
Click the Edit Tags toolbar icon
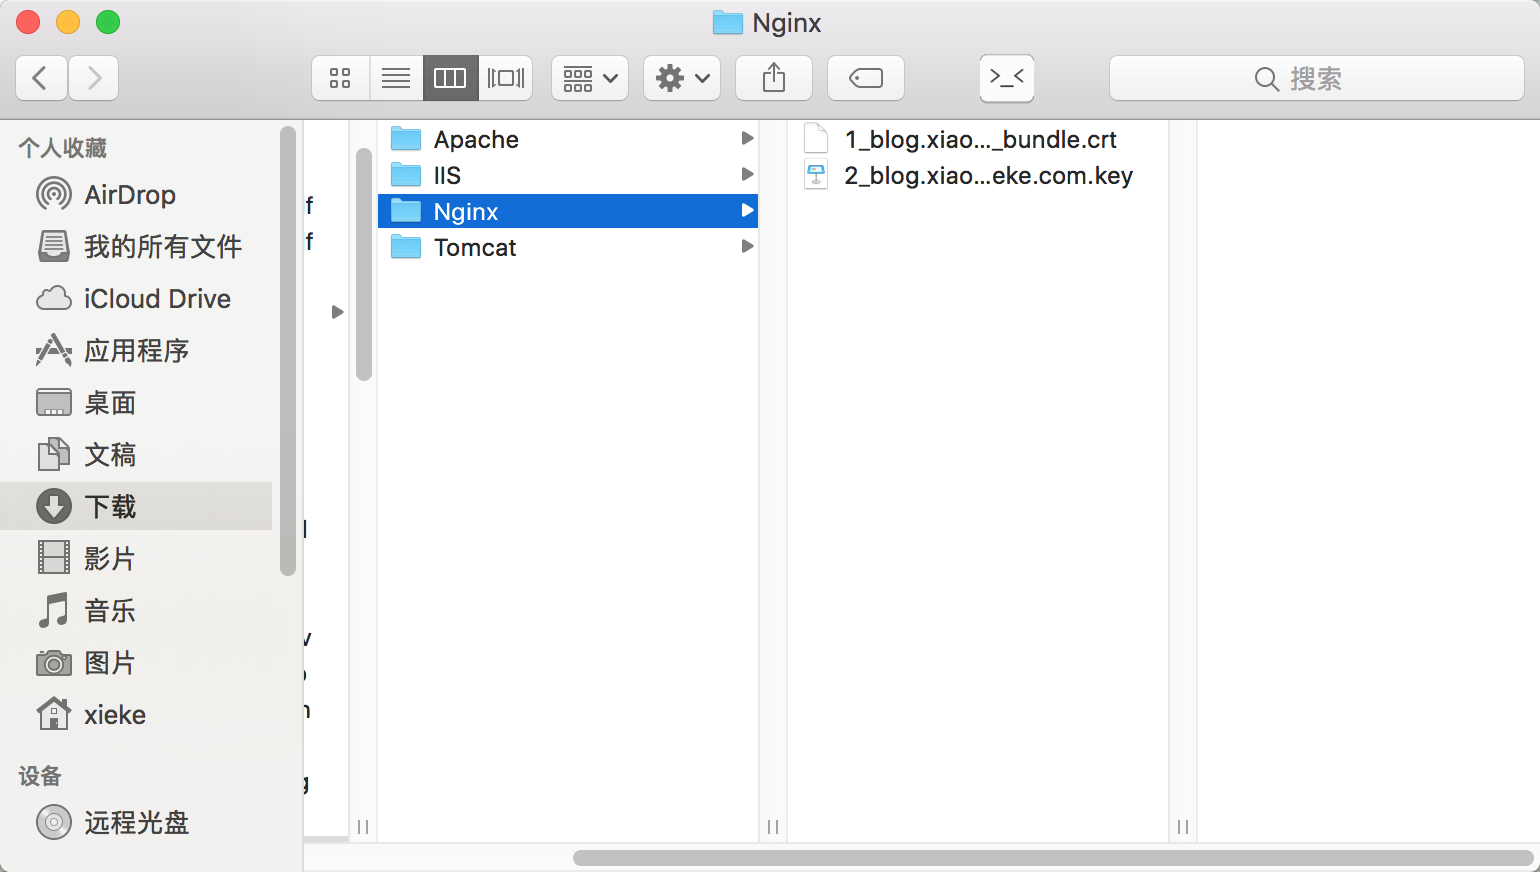click(x=866, y=78)
